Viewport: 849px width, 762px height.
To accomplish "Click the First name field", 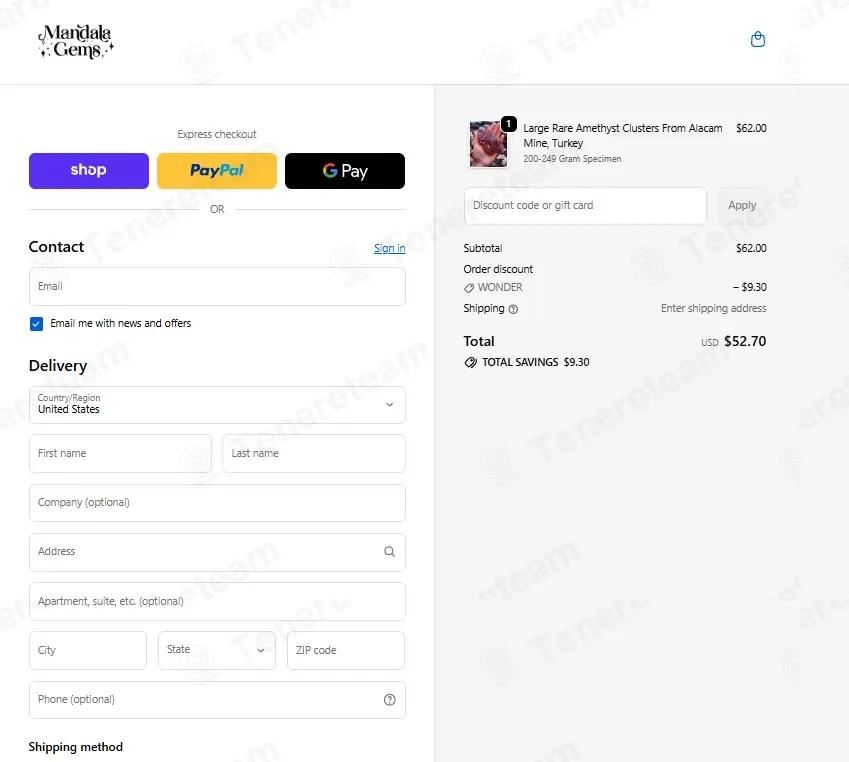I will pos(120,453).
